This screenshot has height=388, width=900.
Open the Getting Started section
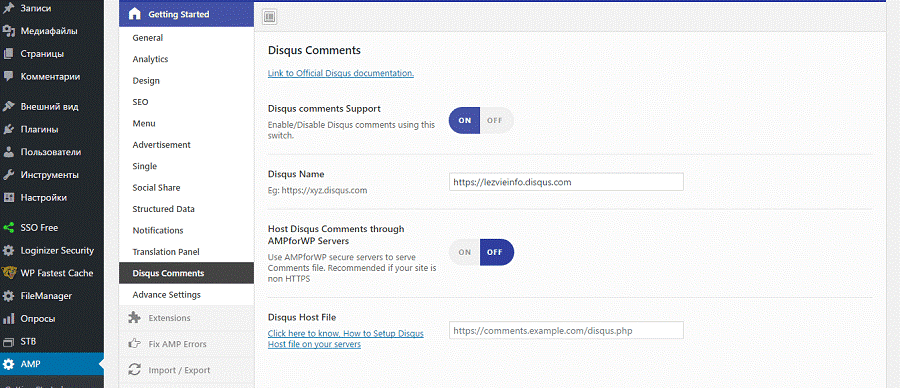[187, 14]
